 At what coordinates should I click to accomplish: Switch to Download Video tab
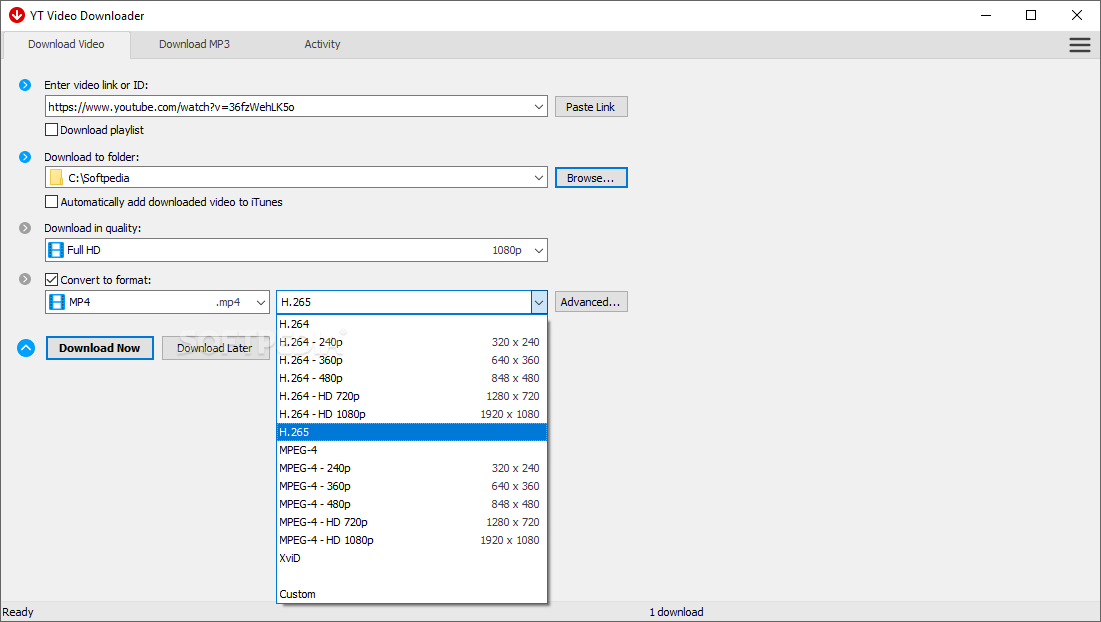click(x=66, y=44)
